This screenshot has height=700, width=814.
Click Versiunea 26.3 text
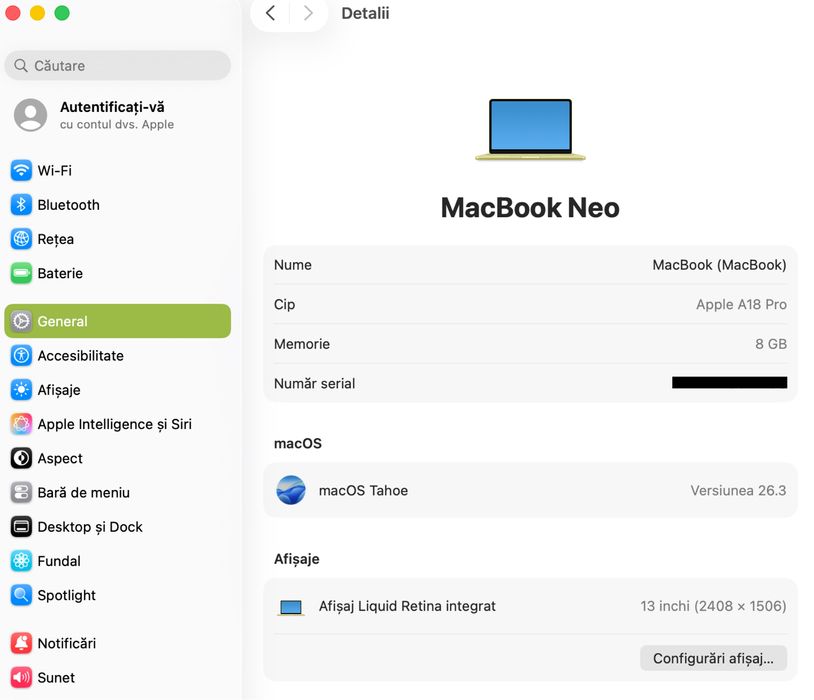(x=738, y=490)
